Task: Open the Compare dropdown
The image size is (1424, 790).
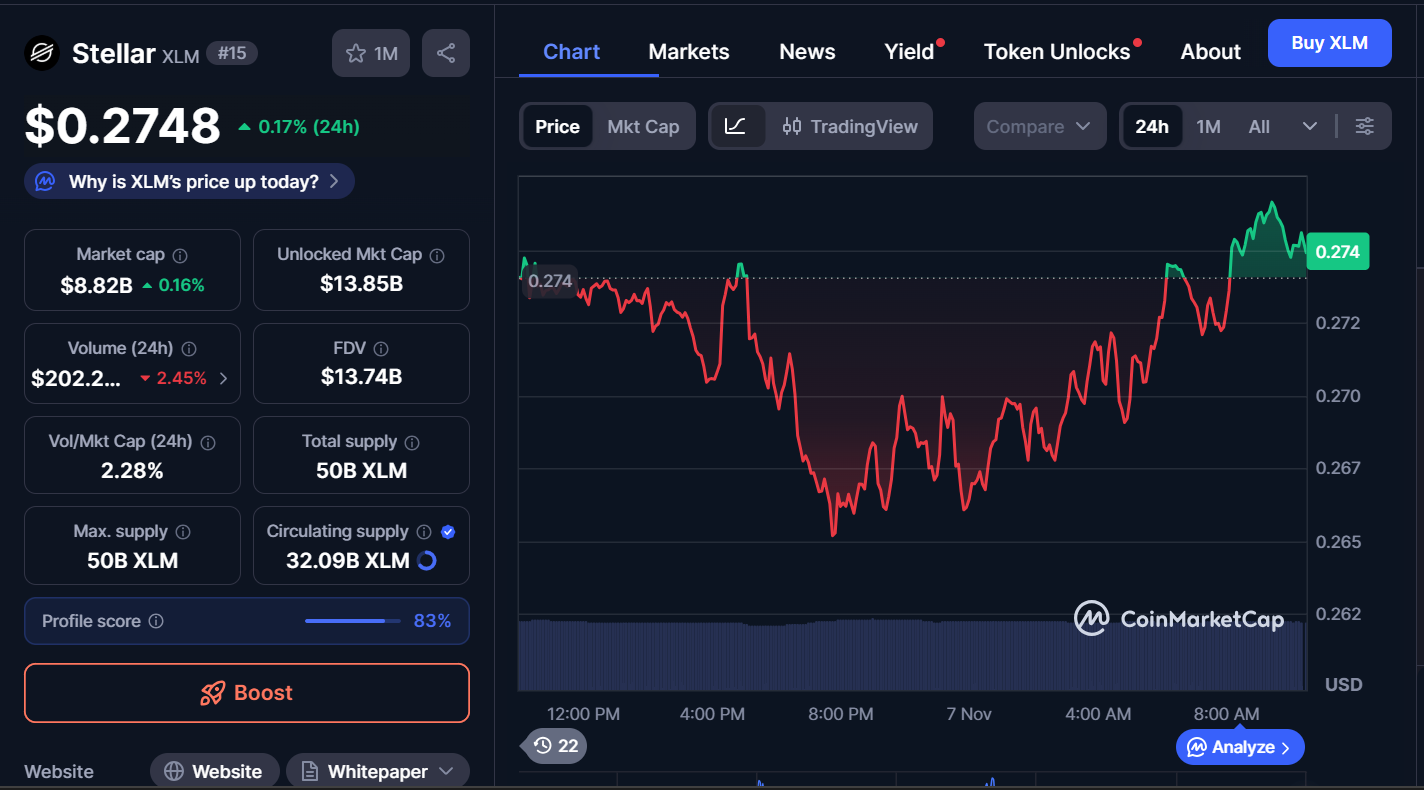Action: point(1039,126)
